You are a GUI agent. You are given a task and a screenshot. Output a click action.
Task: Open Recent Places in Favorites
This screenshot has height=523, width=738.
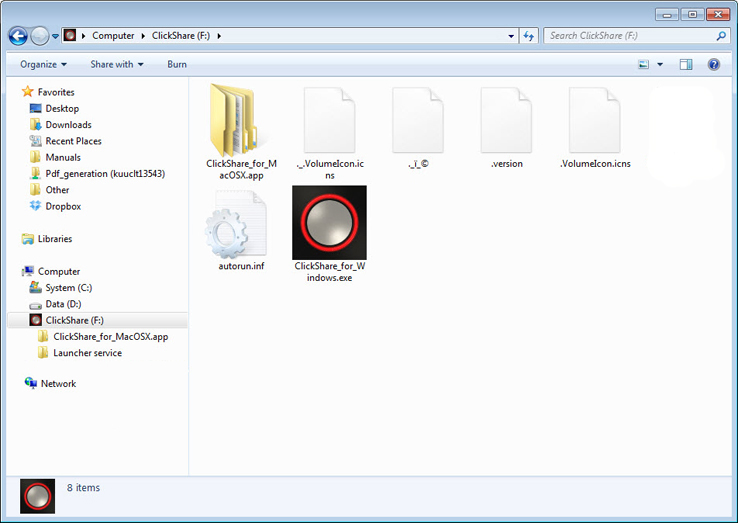tap(73, 141)
